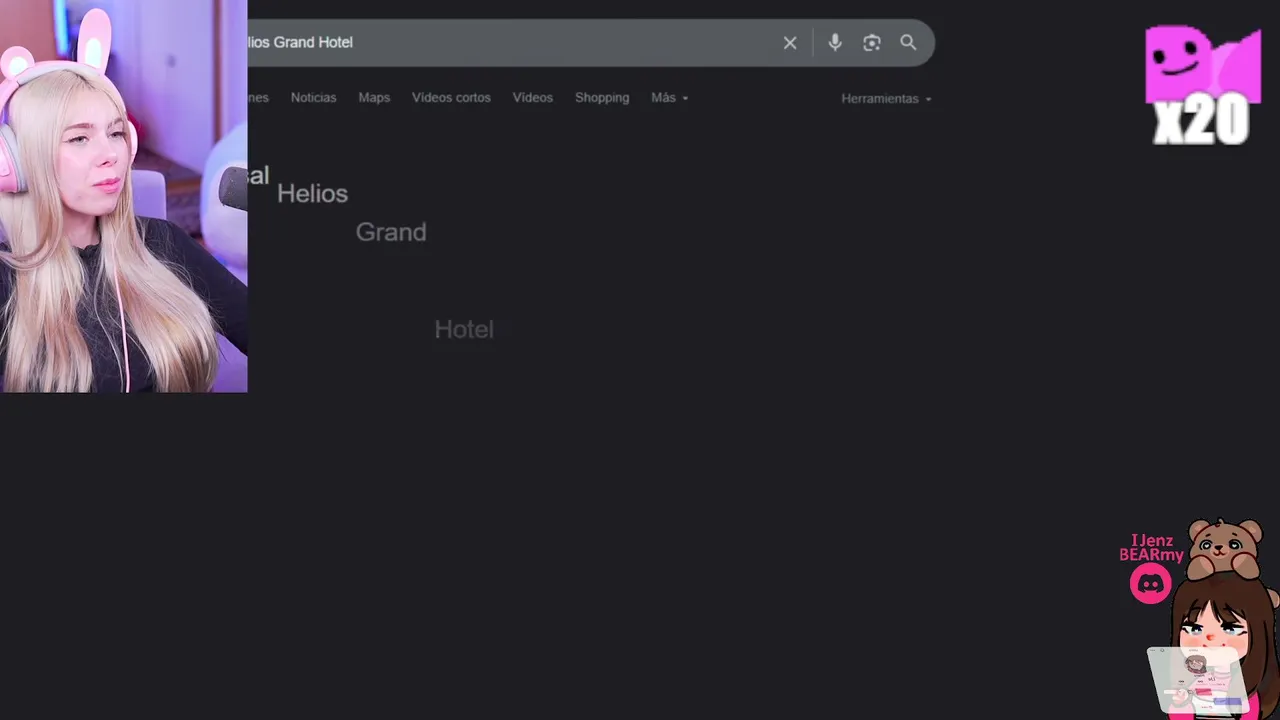Open the Maps tab

pyautogui.click(x=374, y=97)
